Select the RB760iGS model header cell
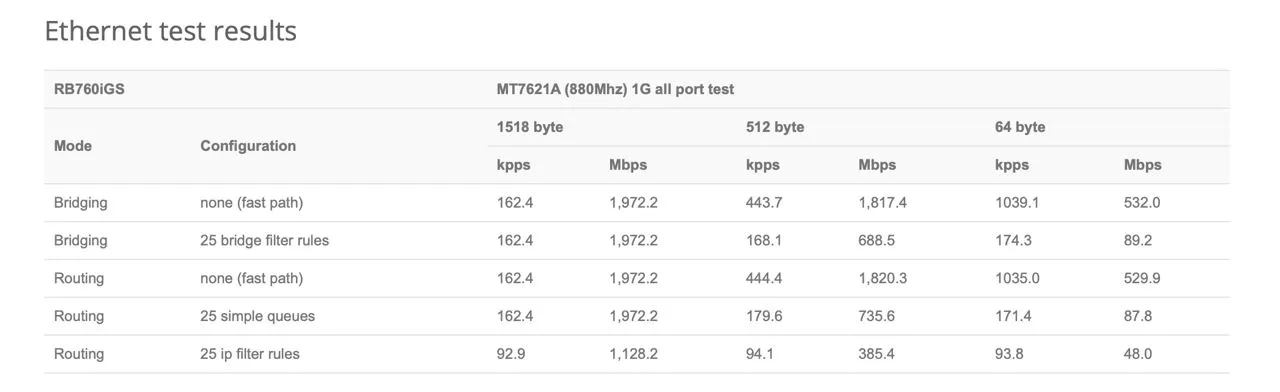Image resolution: width=1280 pixels, height=392 pixels. [x=89, y=89]
